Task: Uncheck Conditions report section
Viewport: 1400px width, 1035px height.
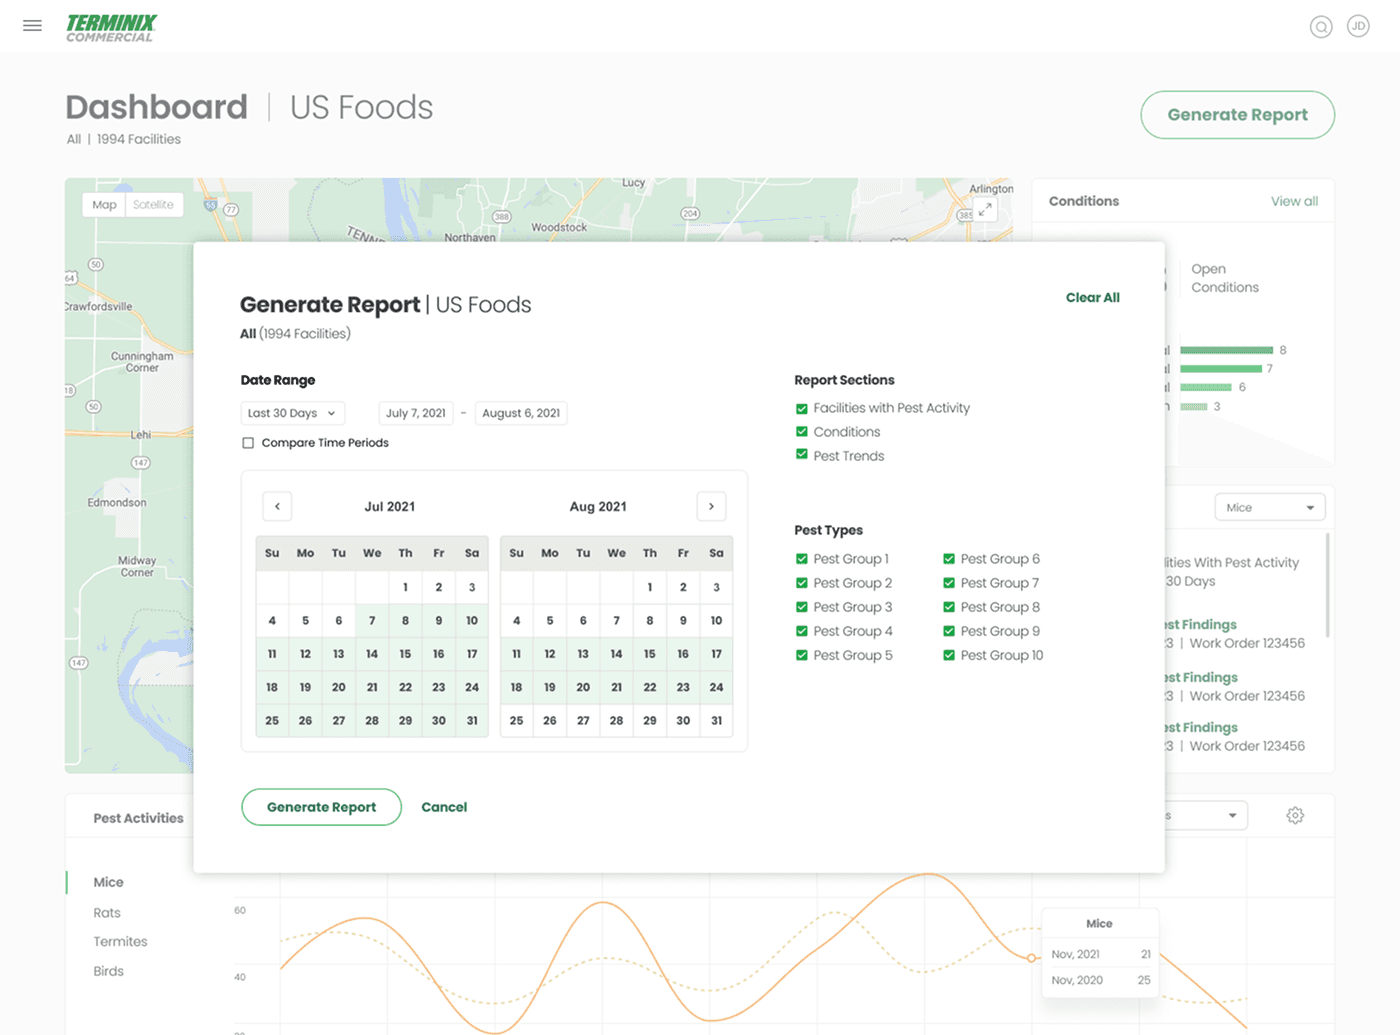Action: 802,432
